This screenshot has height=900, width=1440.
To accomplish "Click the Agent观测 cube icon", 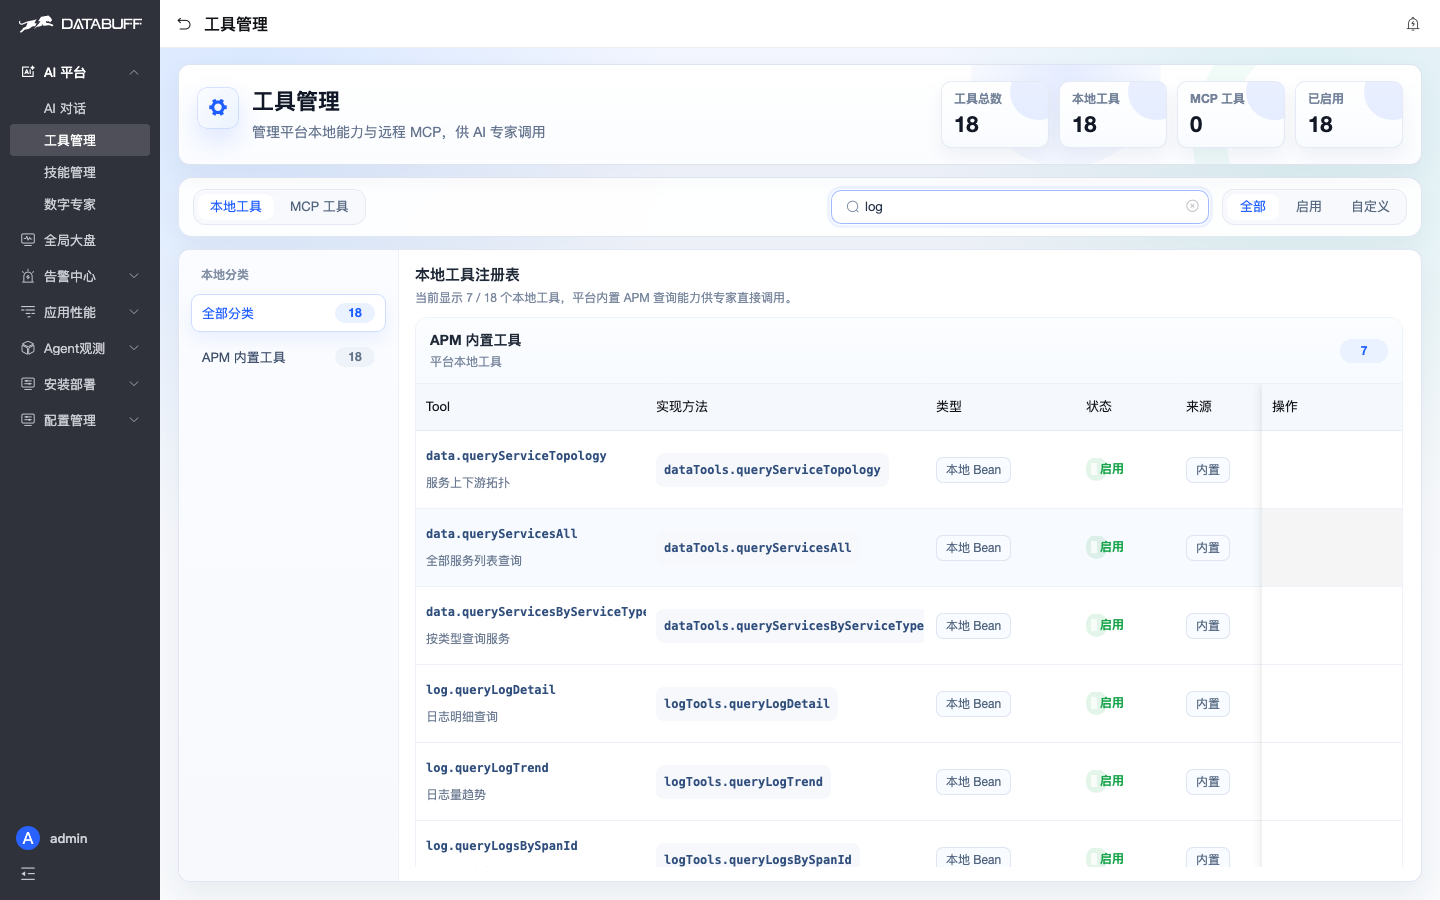I will [28, 348].
